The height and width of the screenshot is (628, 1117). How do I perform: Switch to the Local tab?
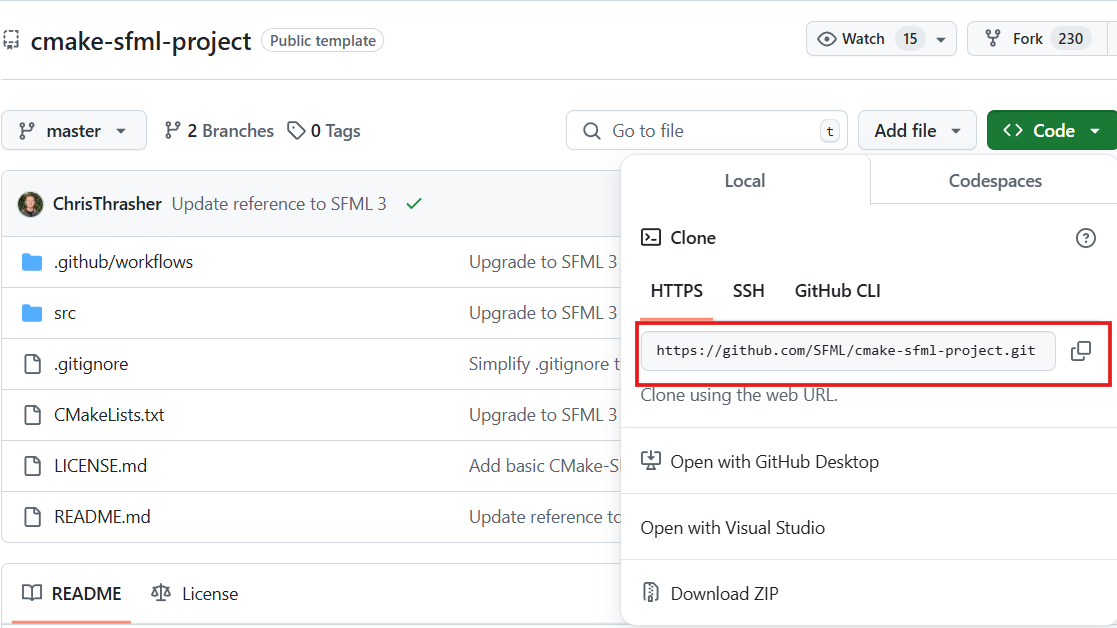point(745,181)
